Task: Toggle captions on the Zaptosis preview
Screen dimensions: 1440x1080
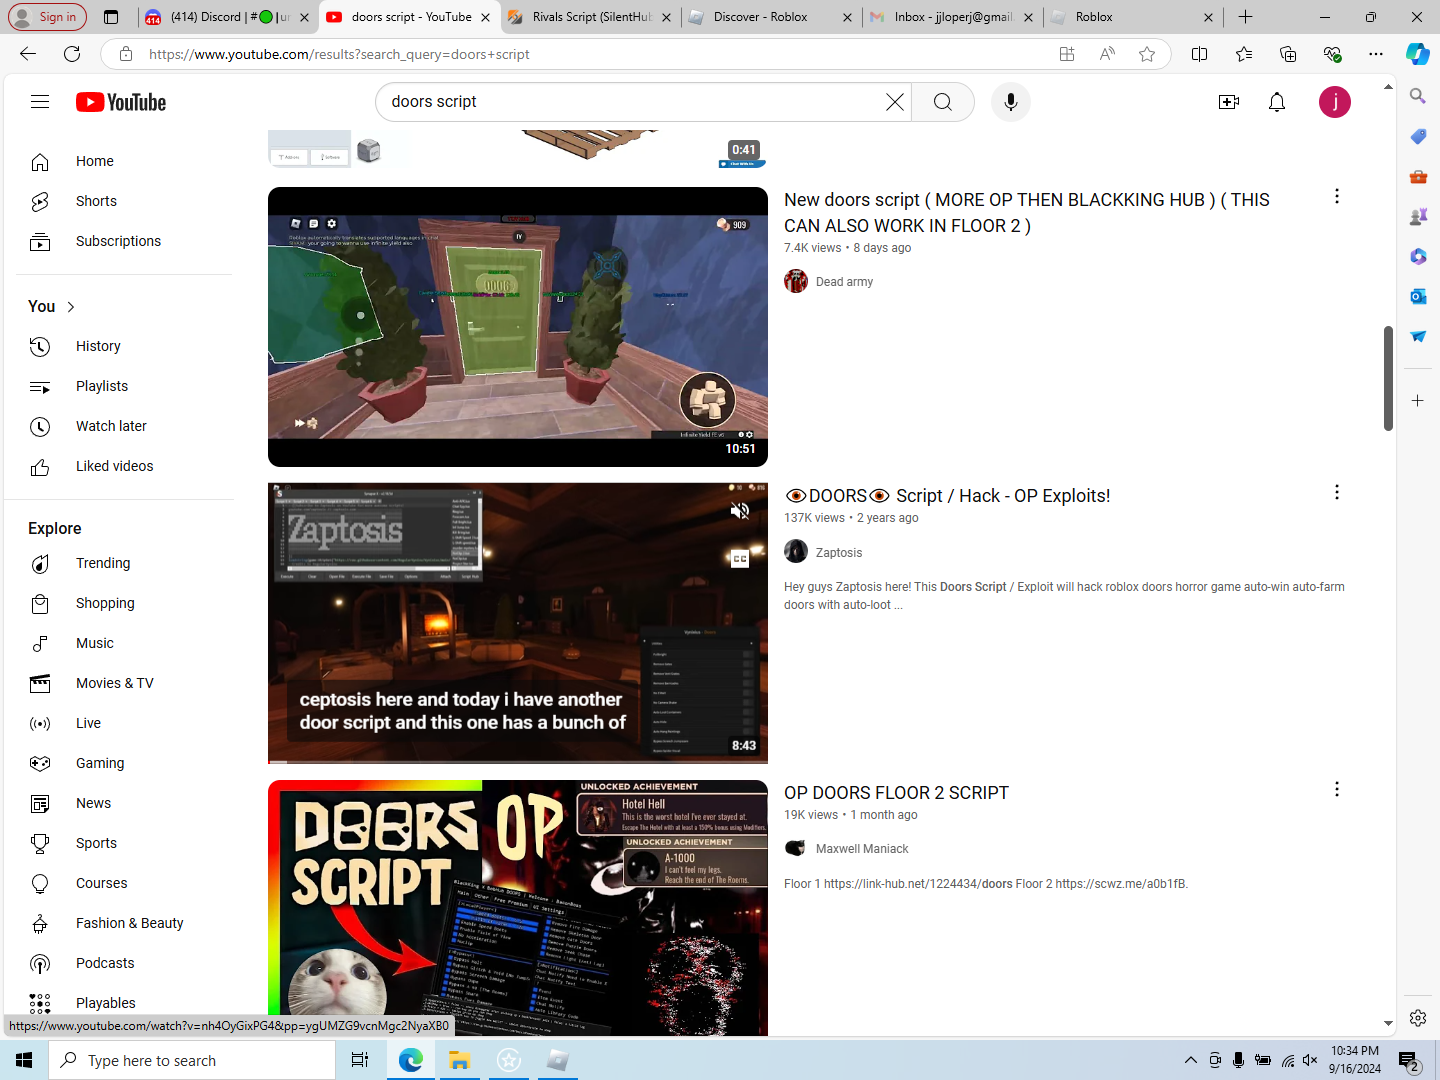Action: click(x=740, y=559)
